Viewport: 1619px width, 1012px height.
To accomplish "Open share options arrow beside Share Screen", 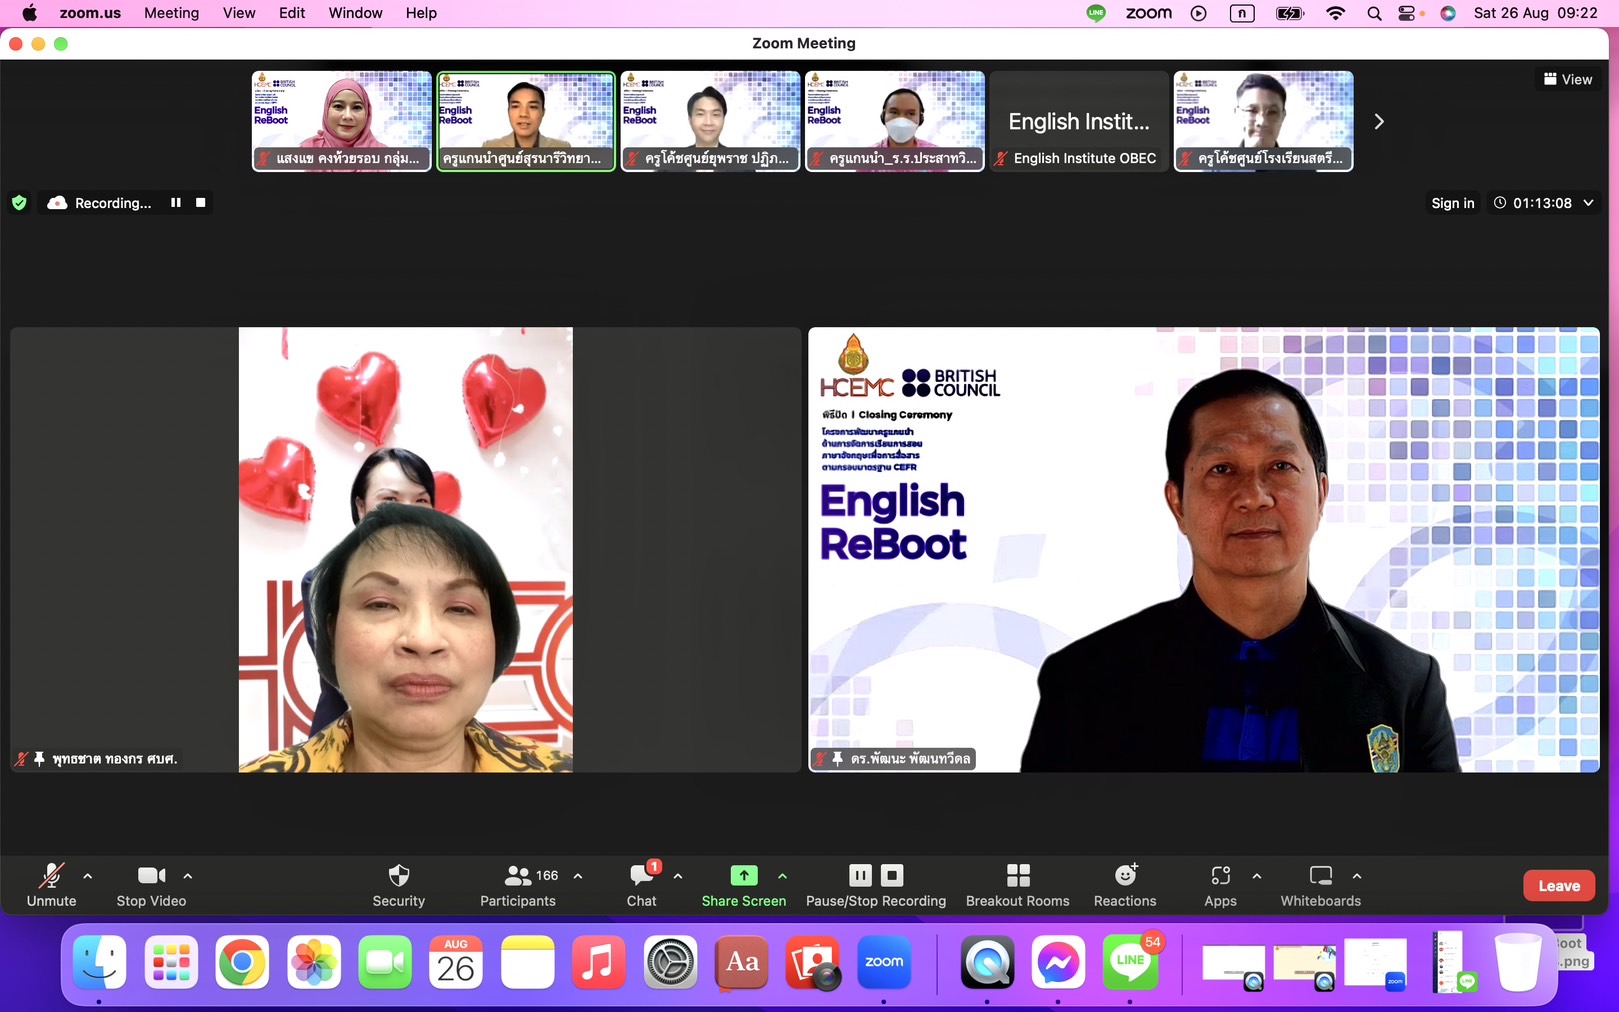I will coord(782,876).
